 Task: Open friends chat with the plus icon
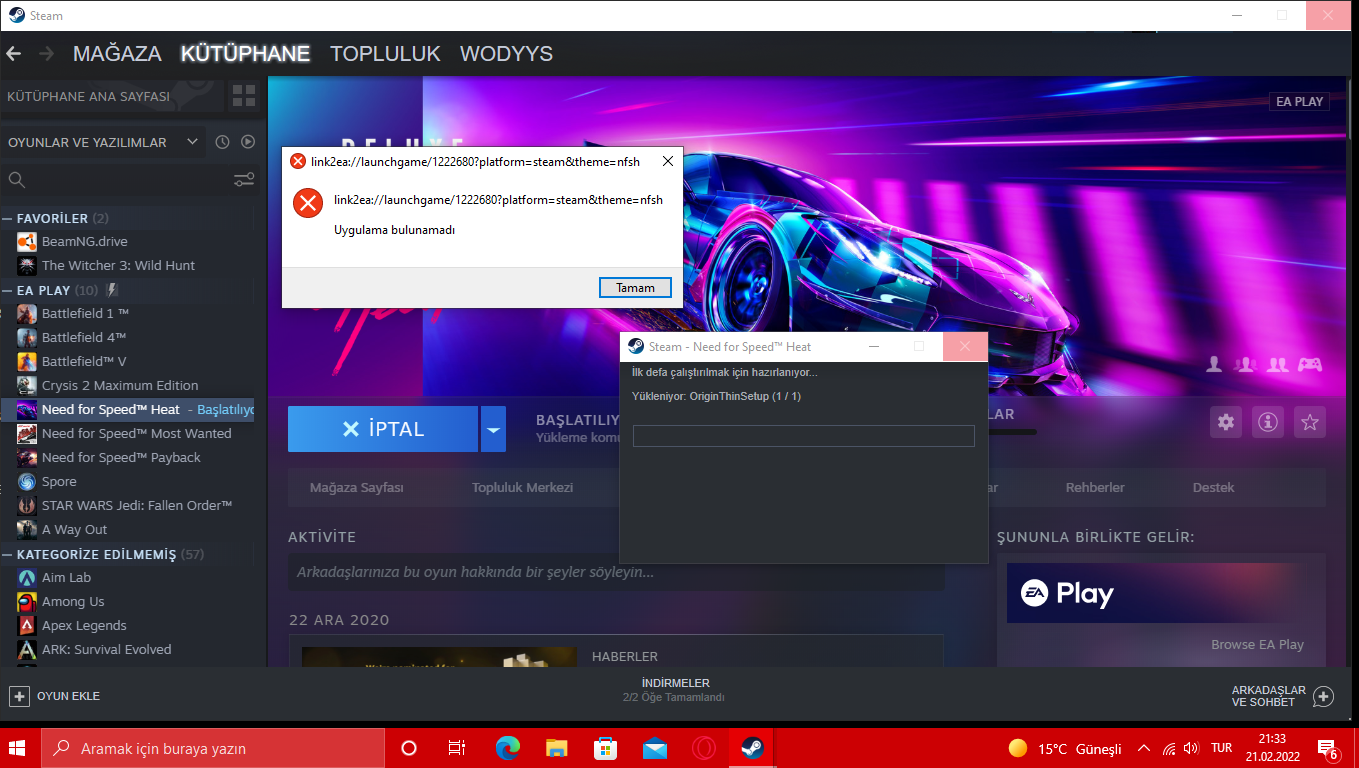(x=1323, y=696)
